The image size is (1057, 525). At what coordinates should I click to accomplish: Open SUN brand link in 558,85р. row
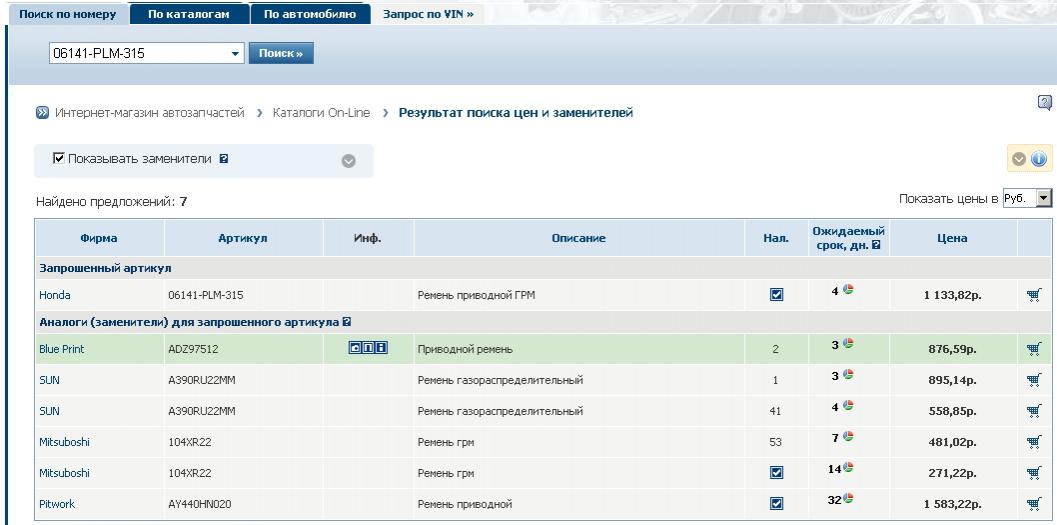tap(49, 411)
